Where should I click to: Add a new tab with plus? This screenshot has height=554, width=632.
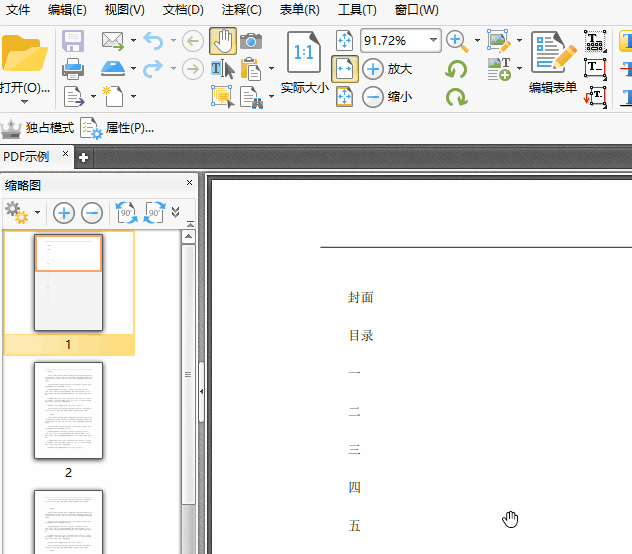click(84, 158)
